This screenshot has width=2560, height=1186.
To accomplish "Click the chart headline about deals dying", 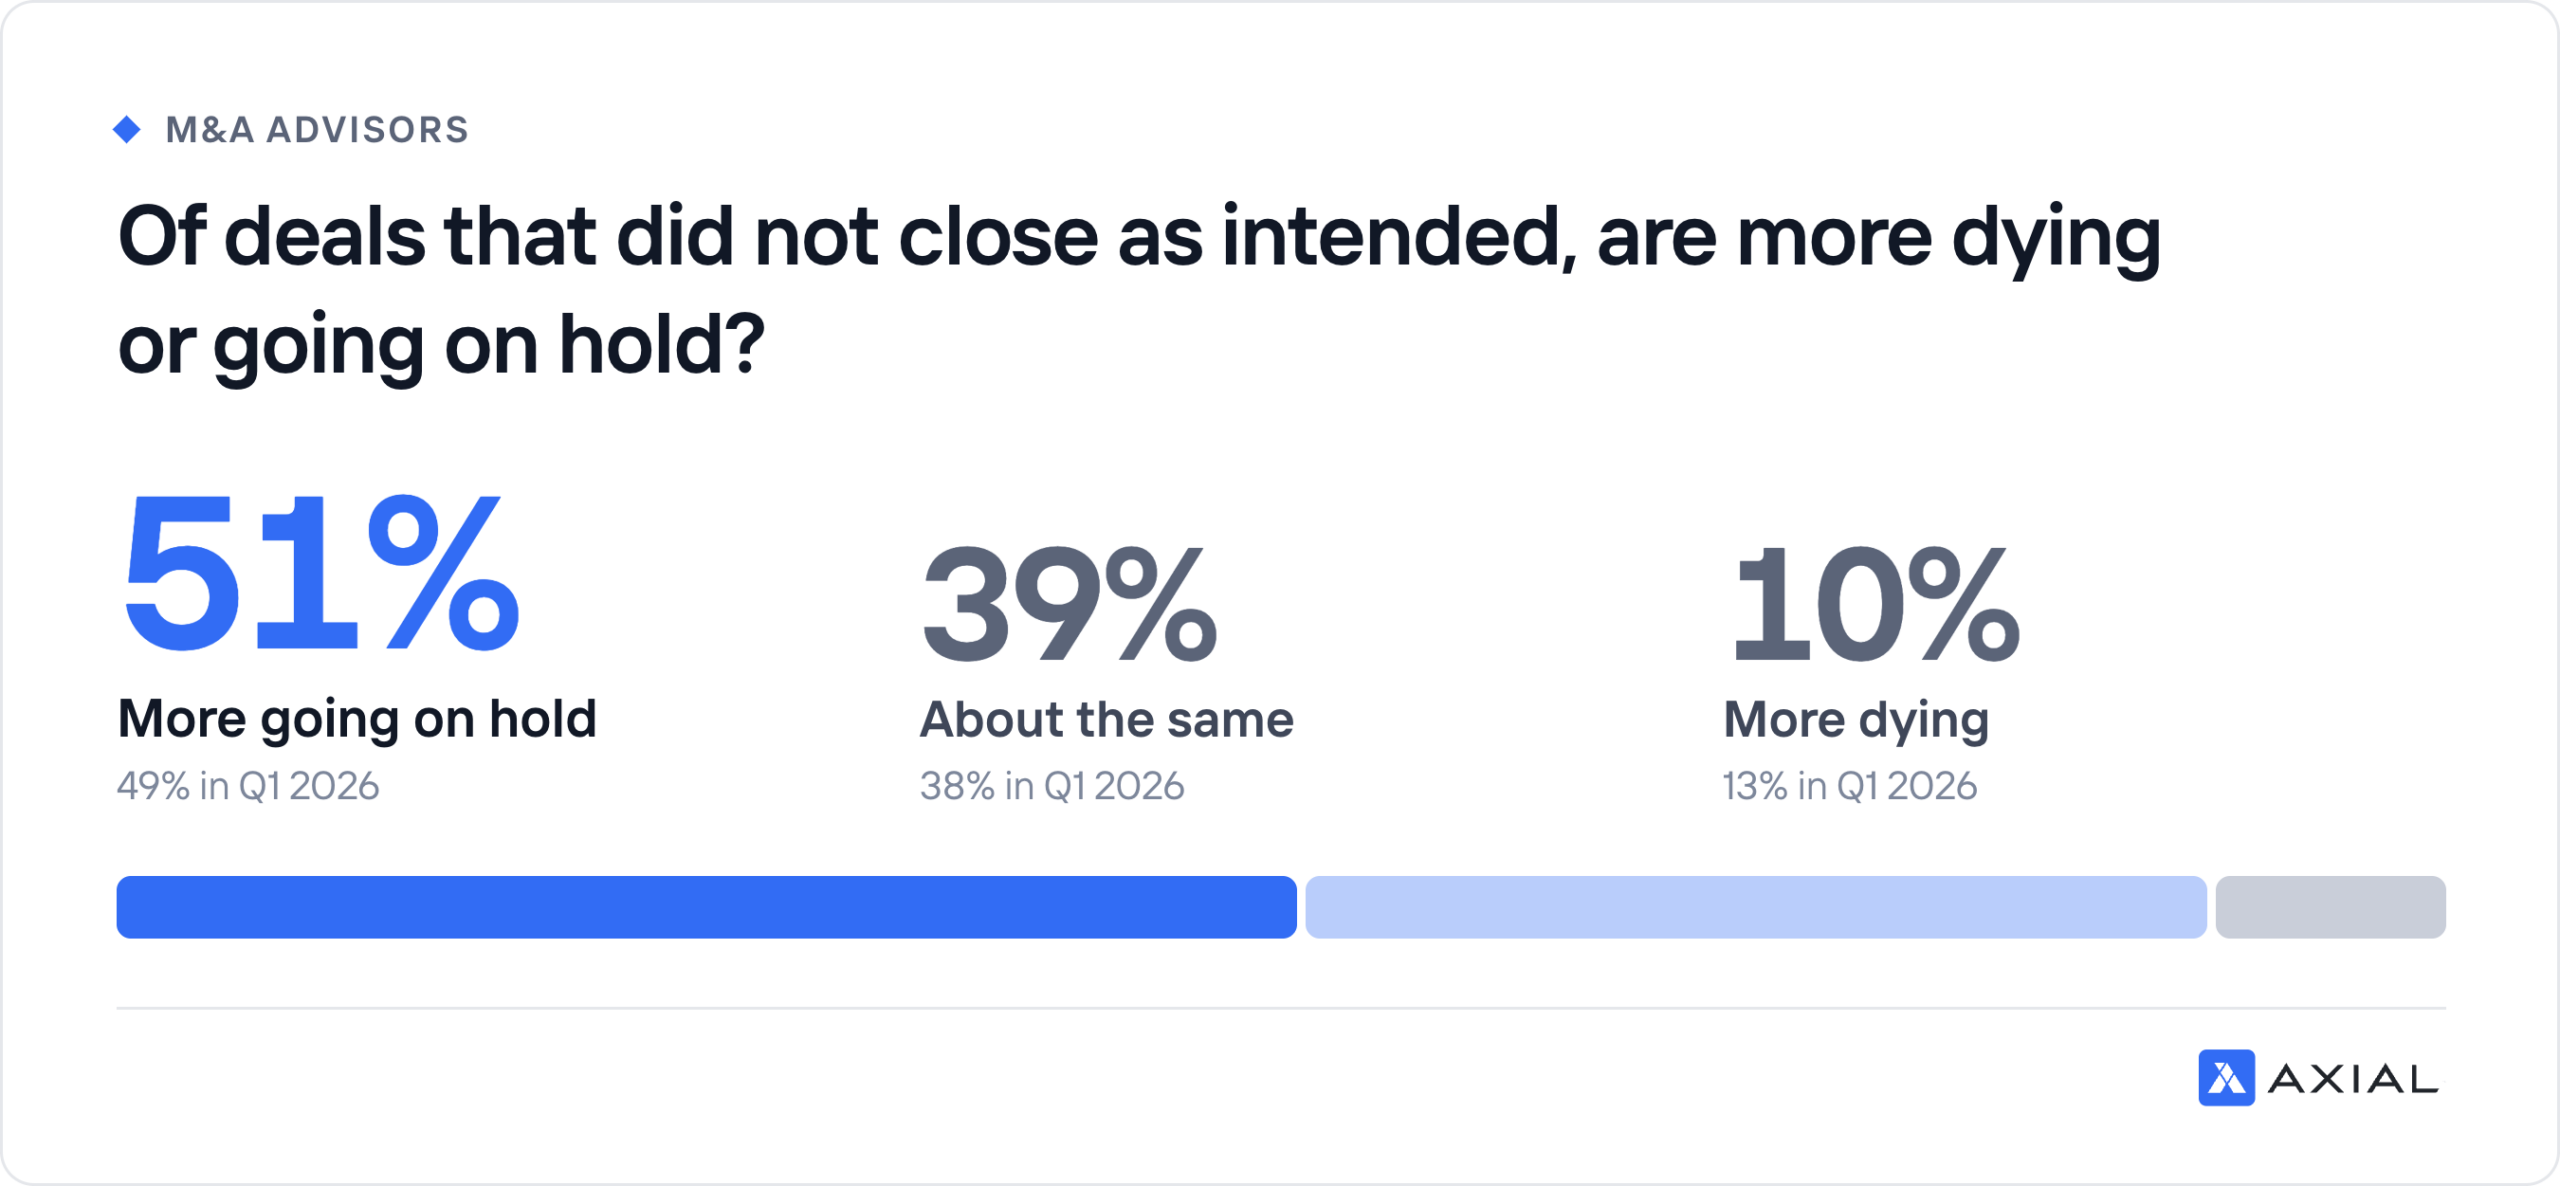I will coord(1140,290).
